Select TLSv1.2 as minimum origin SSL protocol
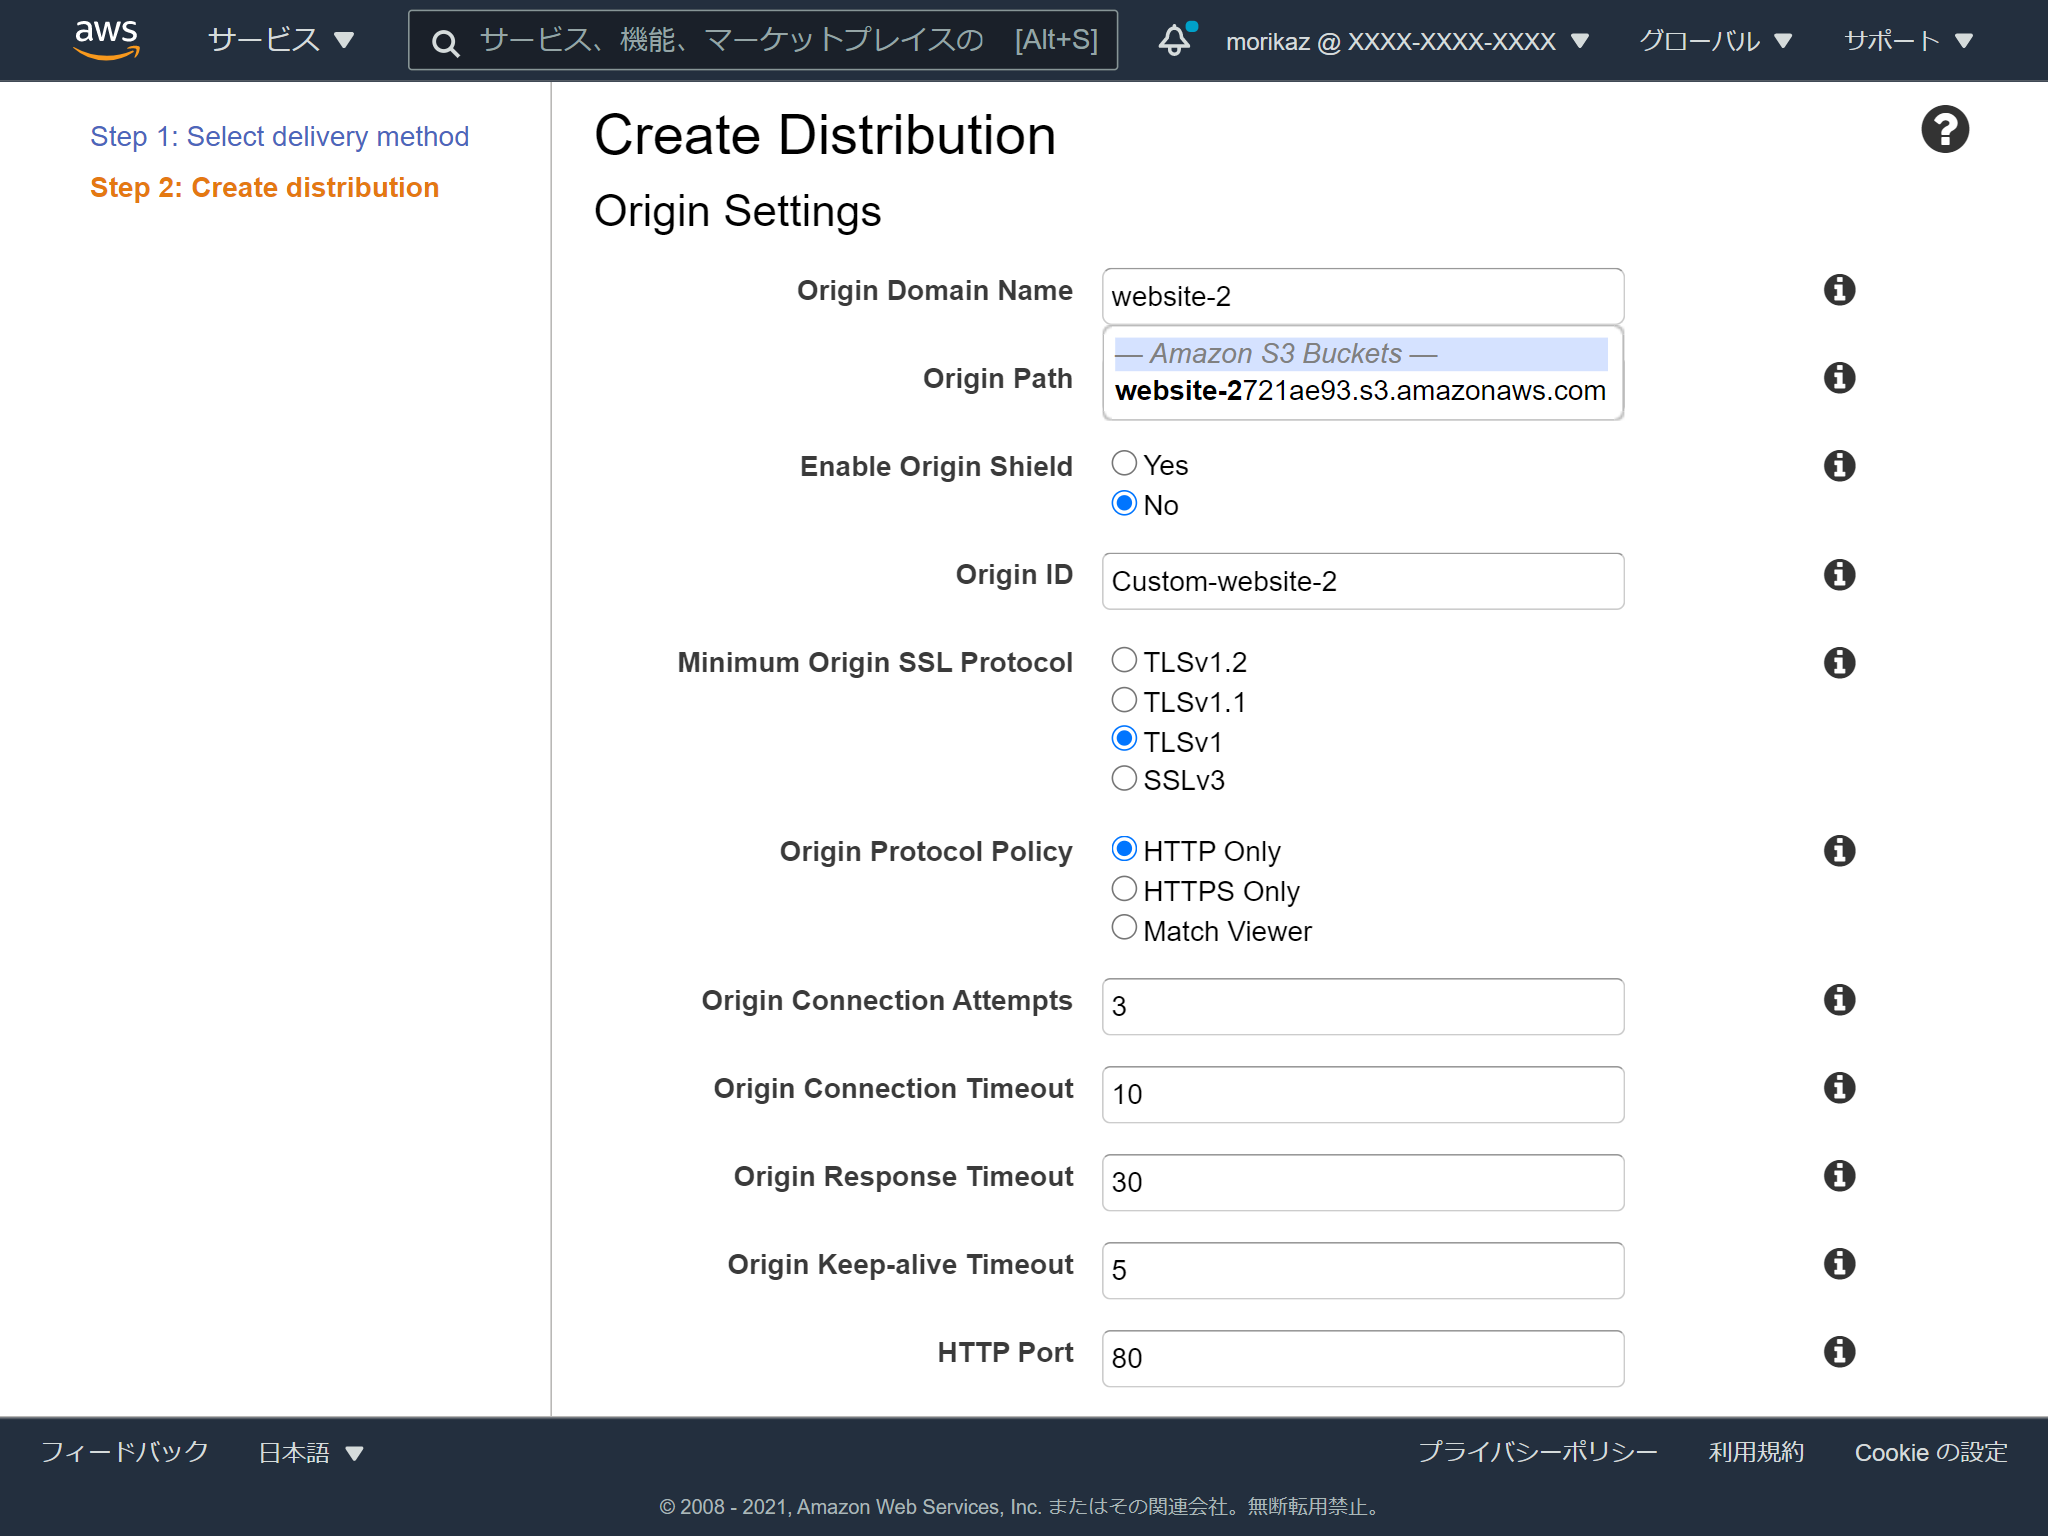Screen dimensions: 2048x1536 point(1124,659)
